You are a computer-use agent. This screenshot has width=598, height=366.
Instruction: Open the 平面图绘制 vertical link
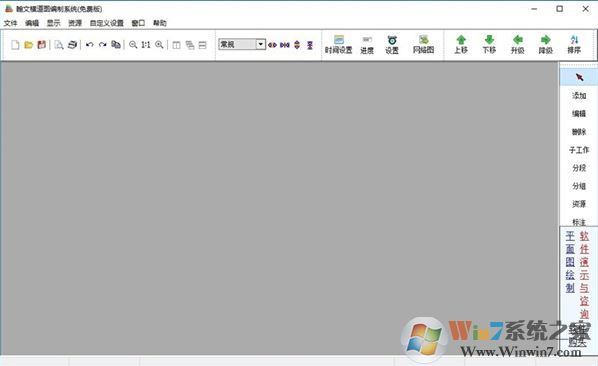tap(570, 262)
